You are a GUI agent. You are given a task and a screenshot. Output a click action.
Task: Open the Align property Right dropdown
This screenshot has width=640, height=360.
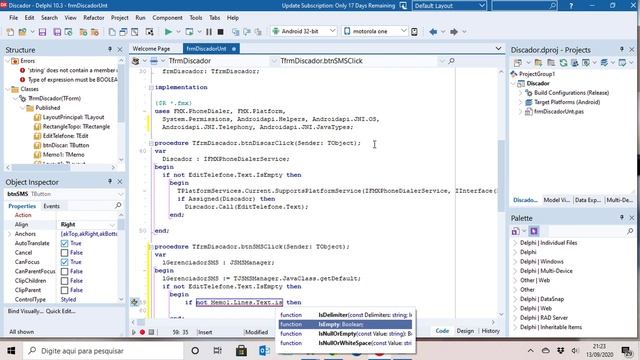(112, 224)
